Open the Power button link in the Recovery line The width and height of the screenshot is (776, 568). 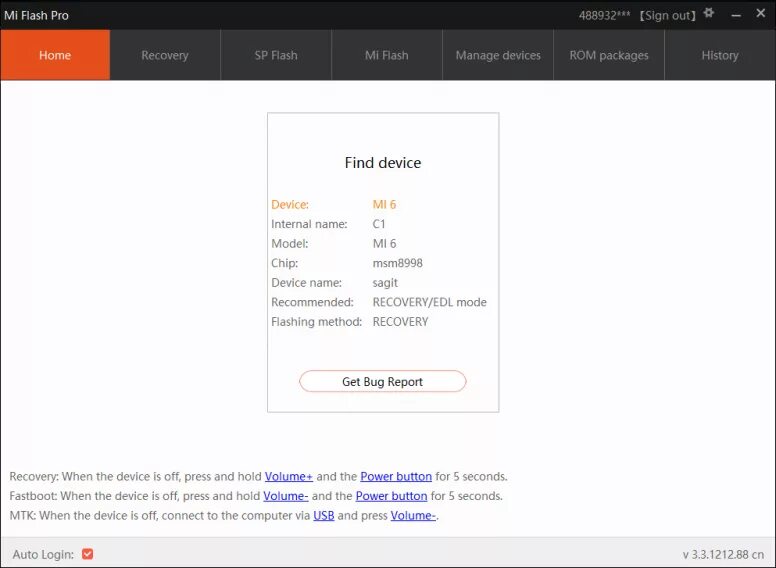(x=396, y=476)
